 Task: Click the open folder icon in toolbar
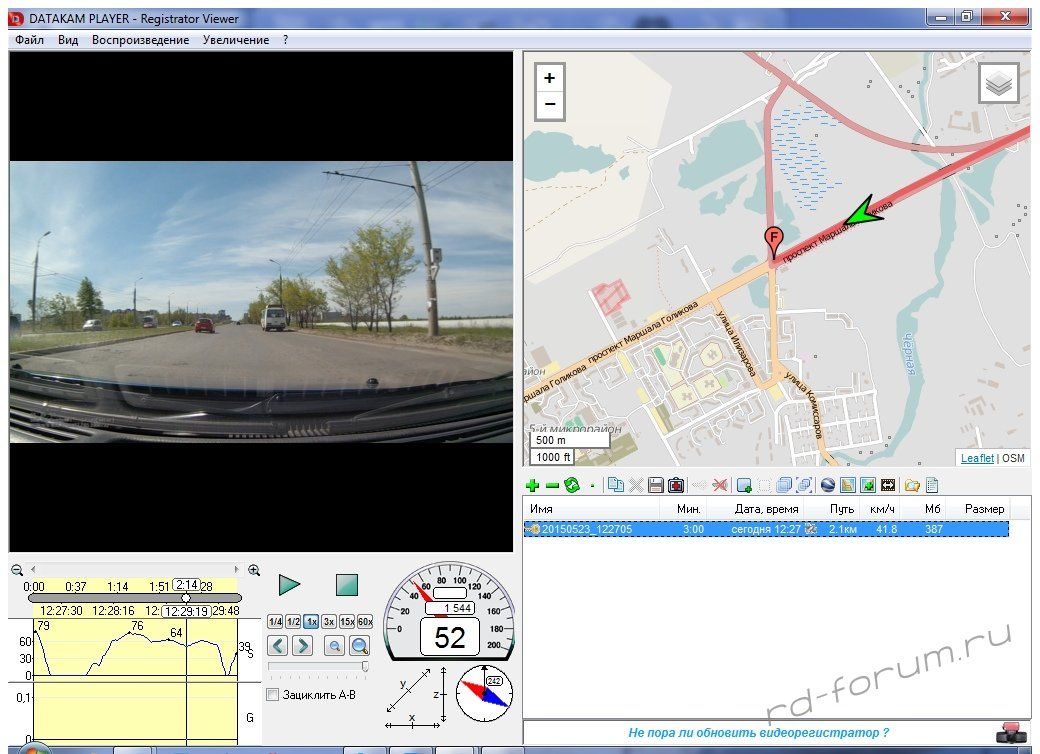pyautogui.click(x=911, y=486)
